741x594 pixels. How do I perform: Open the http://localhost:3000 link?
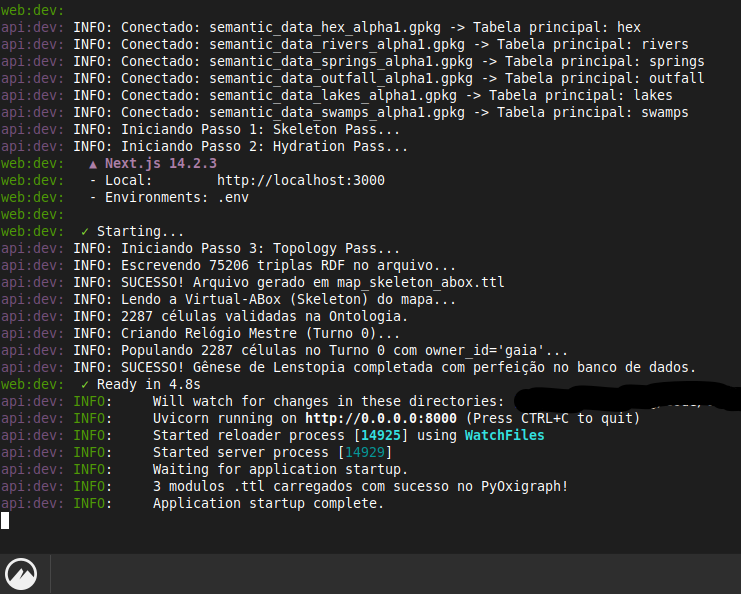(x=301, y=181)
